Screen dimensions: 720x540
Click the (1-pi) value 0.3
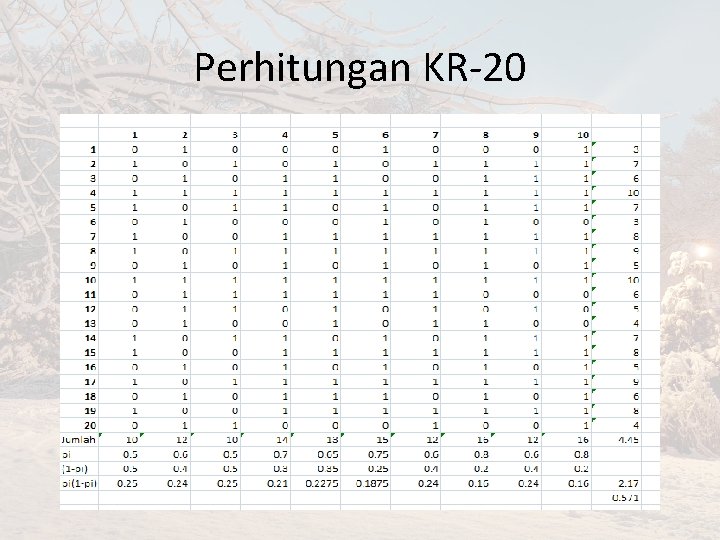[280, 469]
